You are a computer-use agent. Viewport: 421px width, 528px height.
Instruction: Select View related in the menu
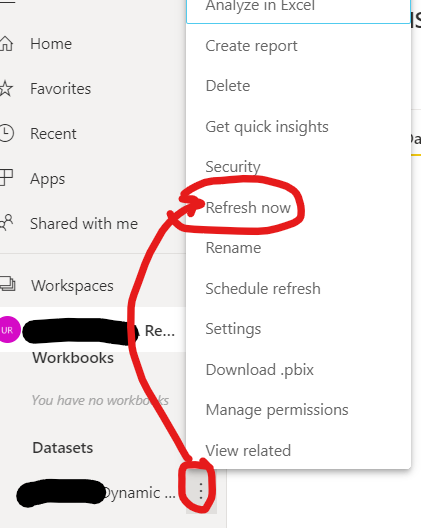click(x=248, y=451)
